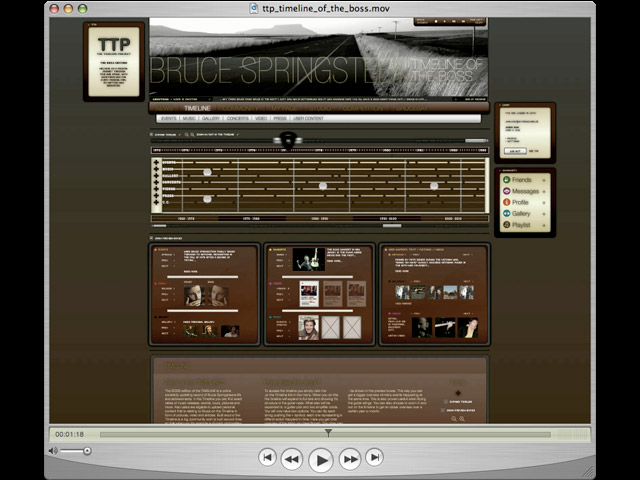Click the 2000-2010 decade bar segment
This screenshot has height=480, width=640.
[x=453, y=219]
